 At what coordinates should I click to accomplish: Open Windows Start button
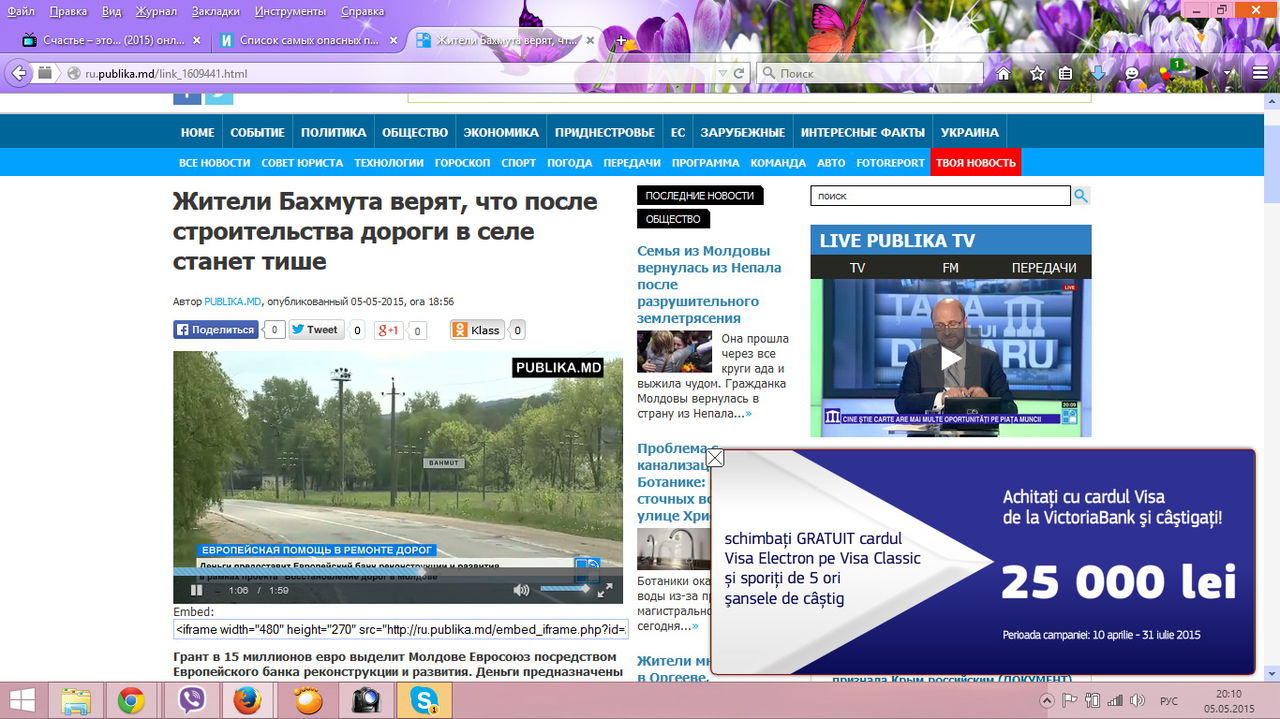pyautogui.click(x=21, y=700)
